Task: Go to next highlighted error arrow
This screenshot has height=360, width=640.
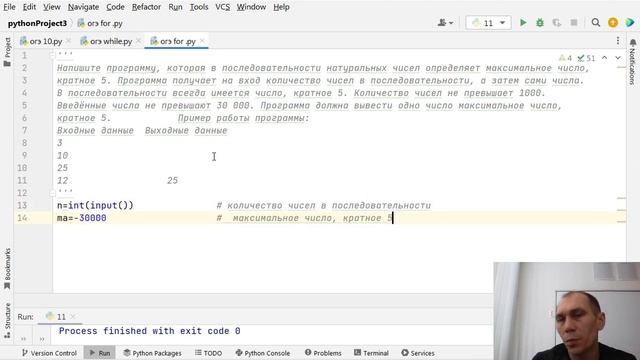Action: pos(618,58)
